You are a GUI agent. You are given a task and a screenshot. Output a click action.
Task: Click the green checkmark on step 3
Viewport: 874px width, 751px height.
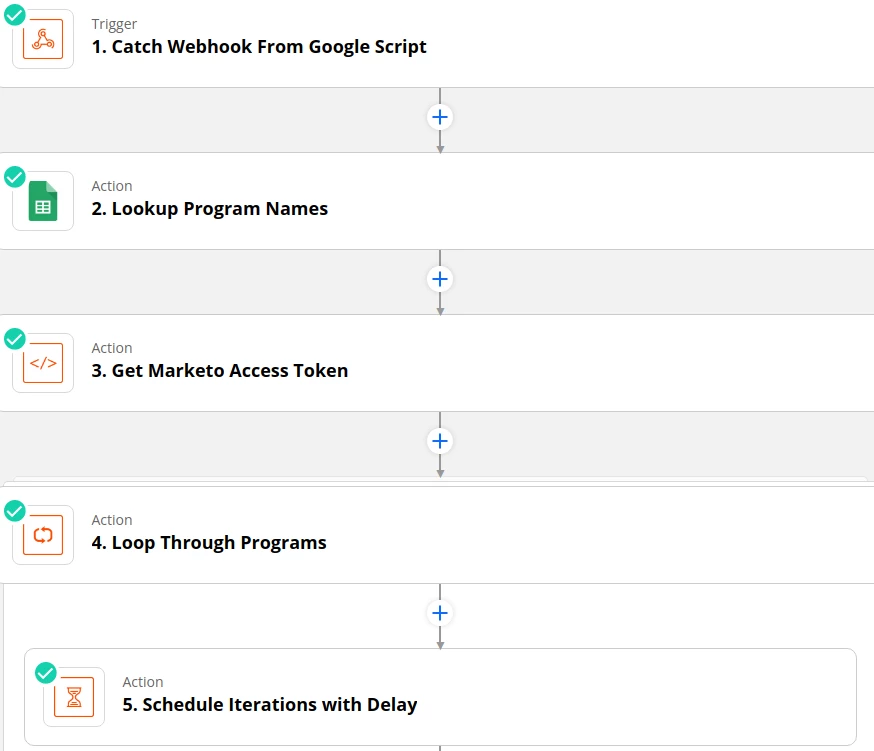pos(15,339)
